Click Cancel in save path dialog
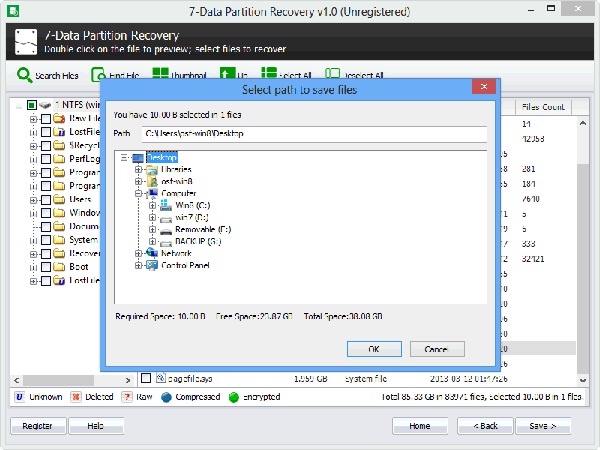600x450 pixels. click(x=437, y=349)
